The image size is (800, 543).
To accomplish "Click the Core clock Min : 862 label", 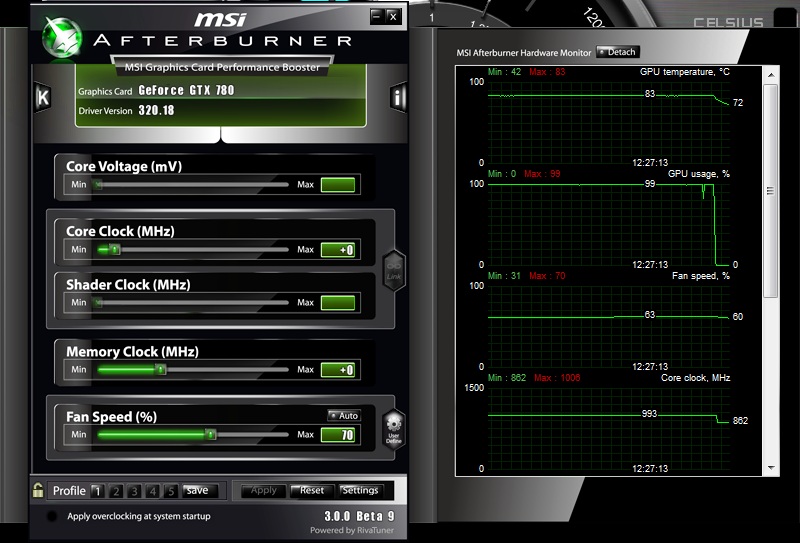I will pos(507,378).
